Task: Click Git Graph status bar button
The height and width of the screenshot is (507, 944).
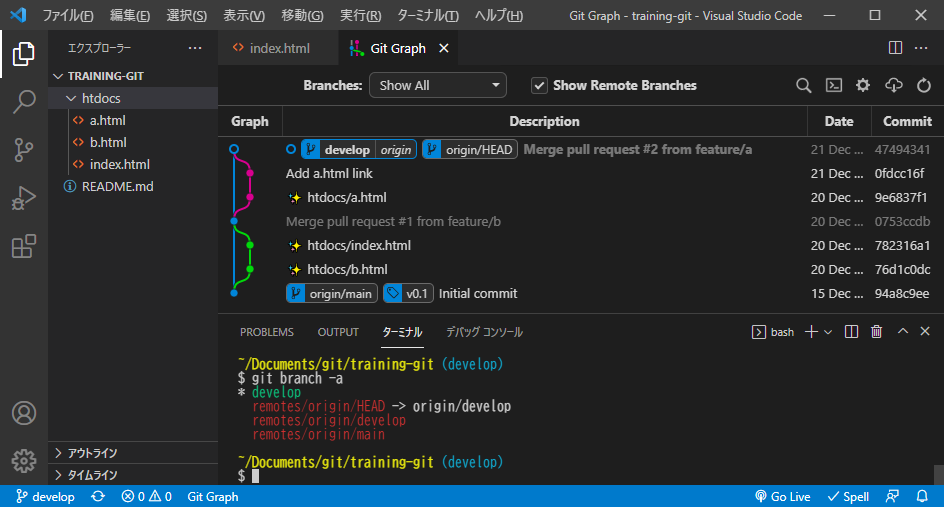Action: [x=213, y=497]
